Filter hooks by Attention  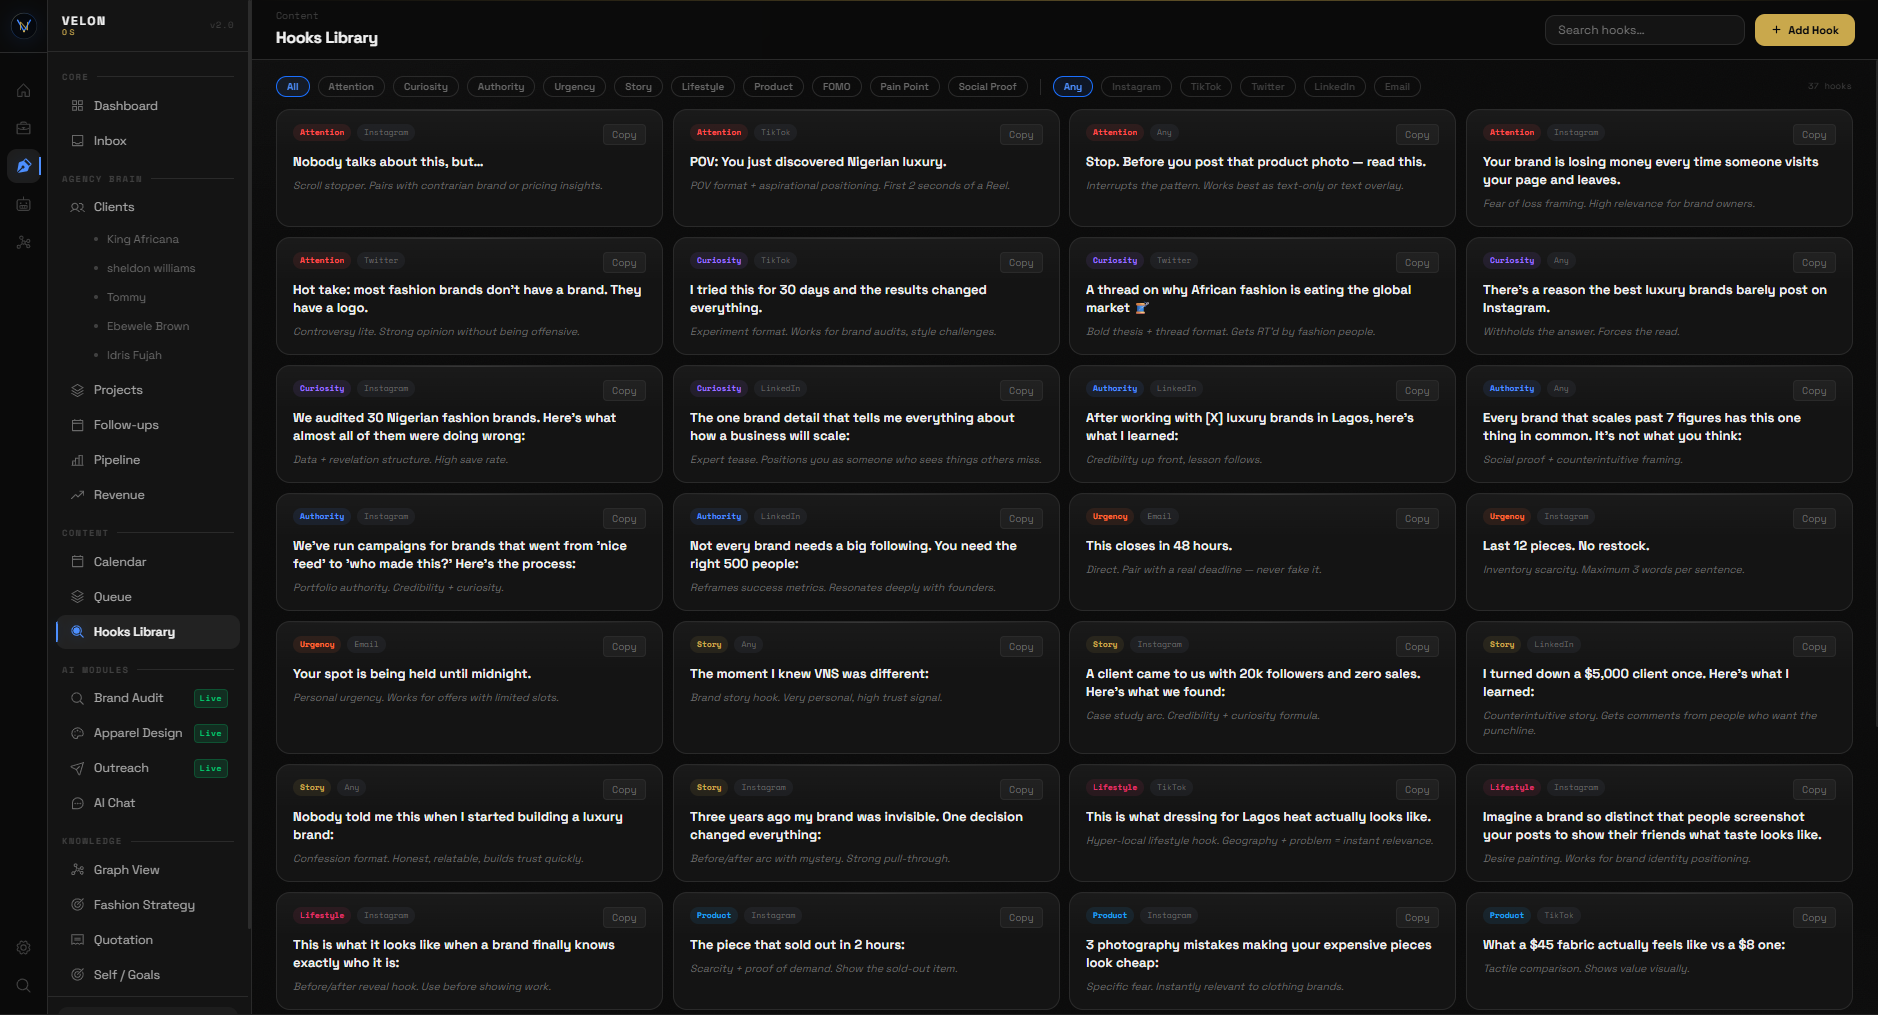(x=351, y=87)
